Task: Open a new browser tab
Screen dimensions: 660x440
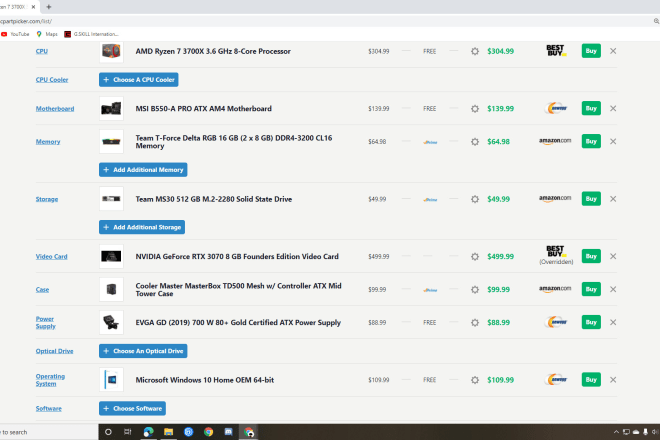Action: [x=49, y=7]
